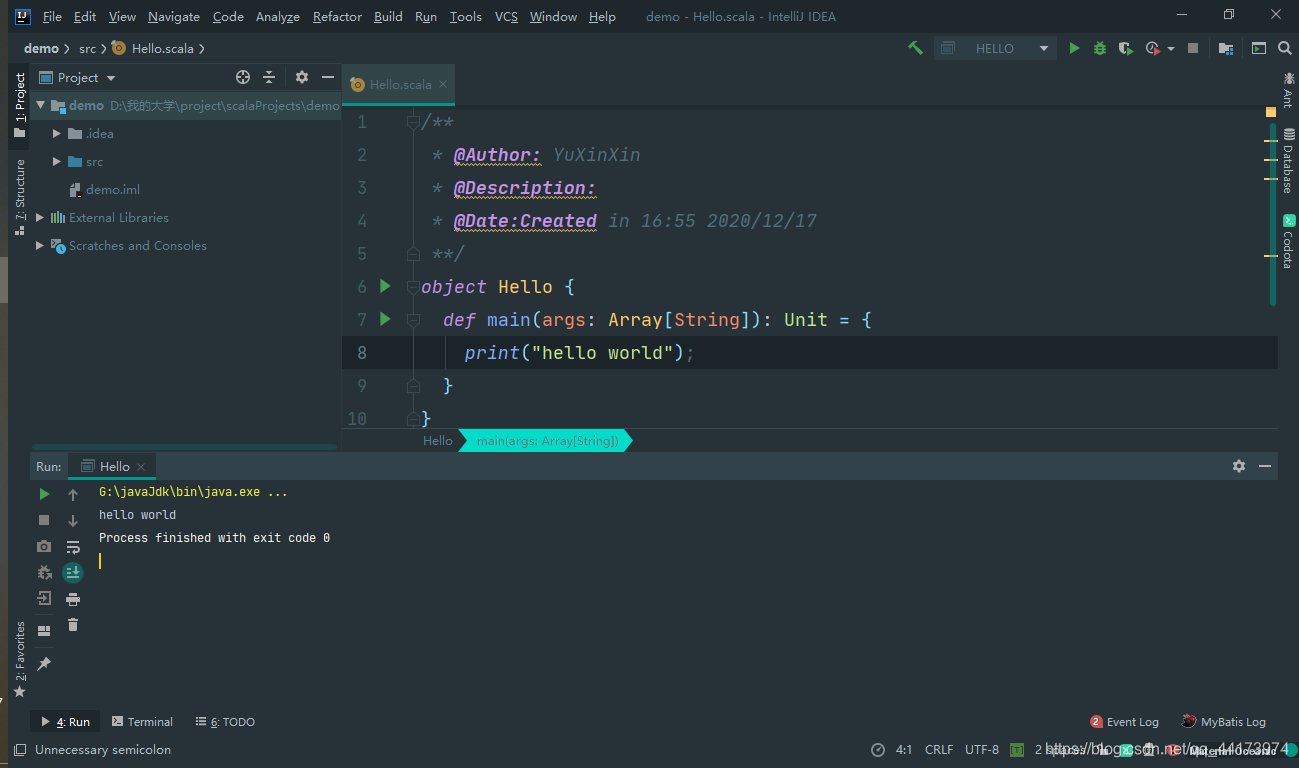Open the Project panel gear options

(x=302, y=77)
